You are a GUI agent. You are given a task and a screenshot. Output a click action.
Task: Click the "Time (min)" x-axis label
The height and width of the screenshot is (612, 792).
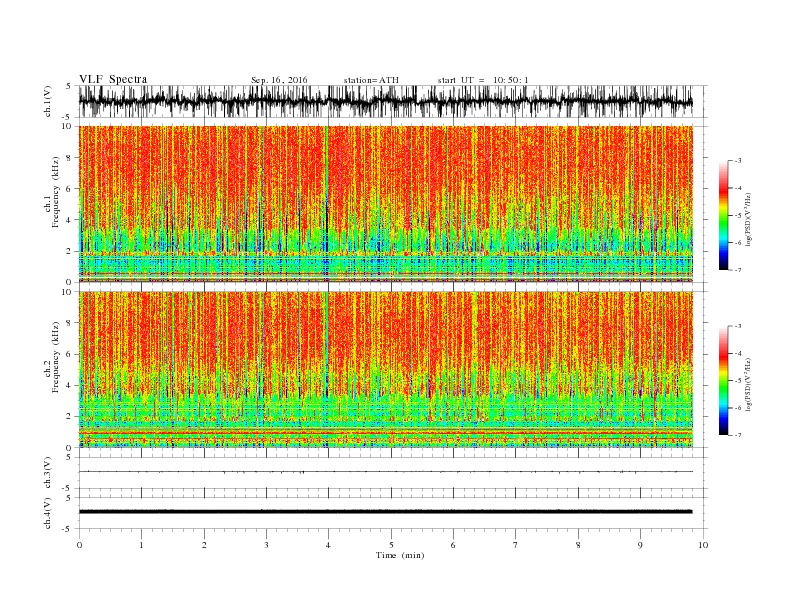[x=400, y=555]
